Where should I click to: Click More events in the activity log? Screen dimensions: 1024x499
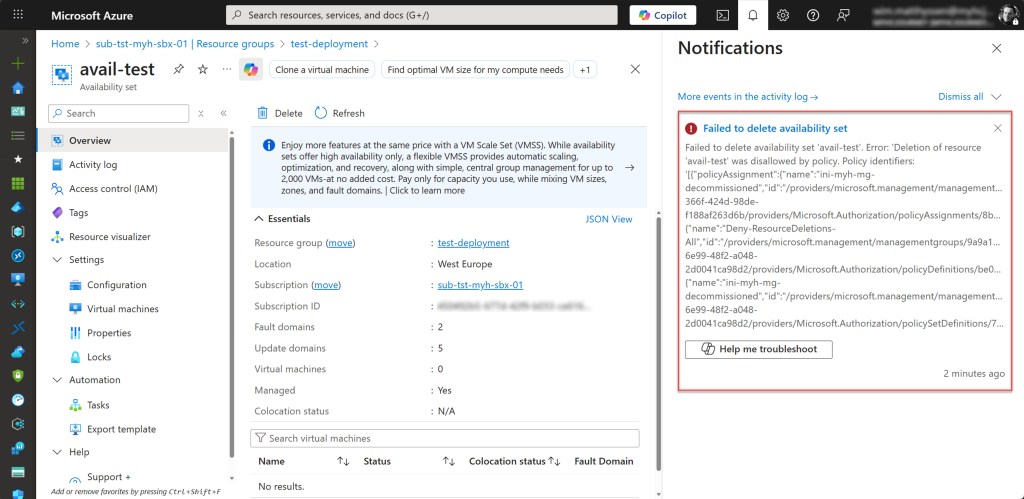[x=748, y=97]
